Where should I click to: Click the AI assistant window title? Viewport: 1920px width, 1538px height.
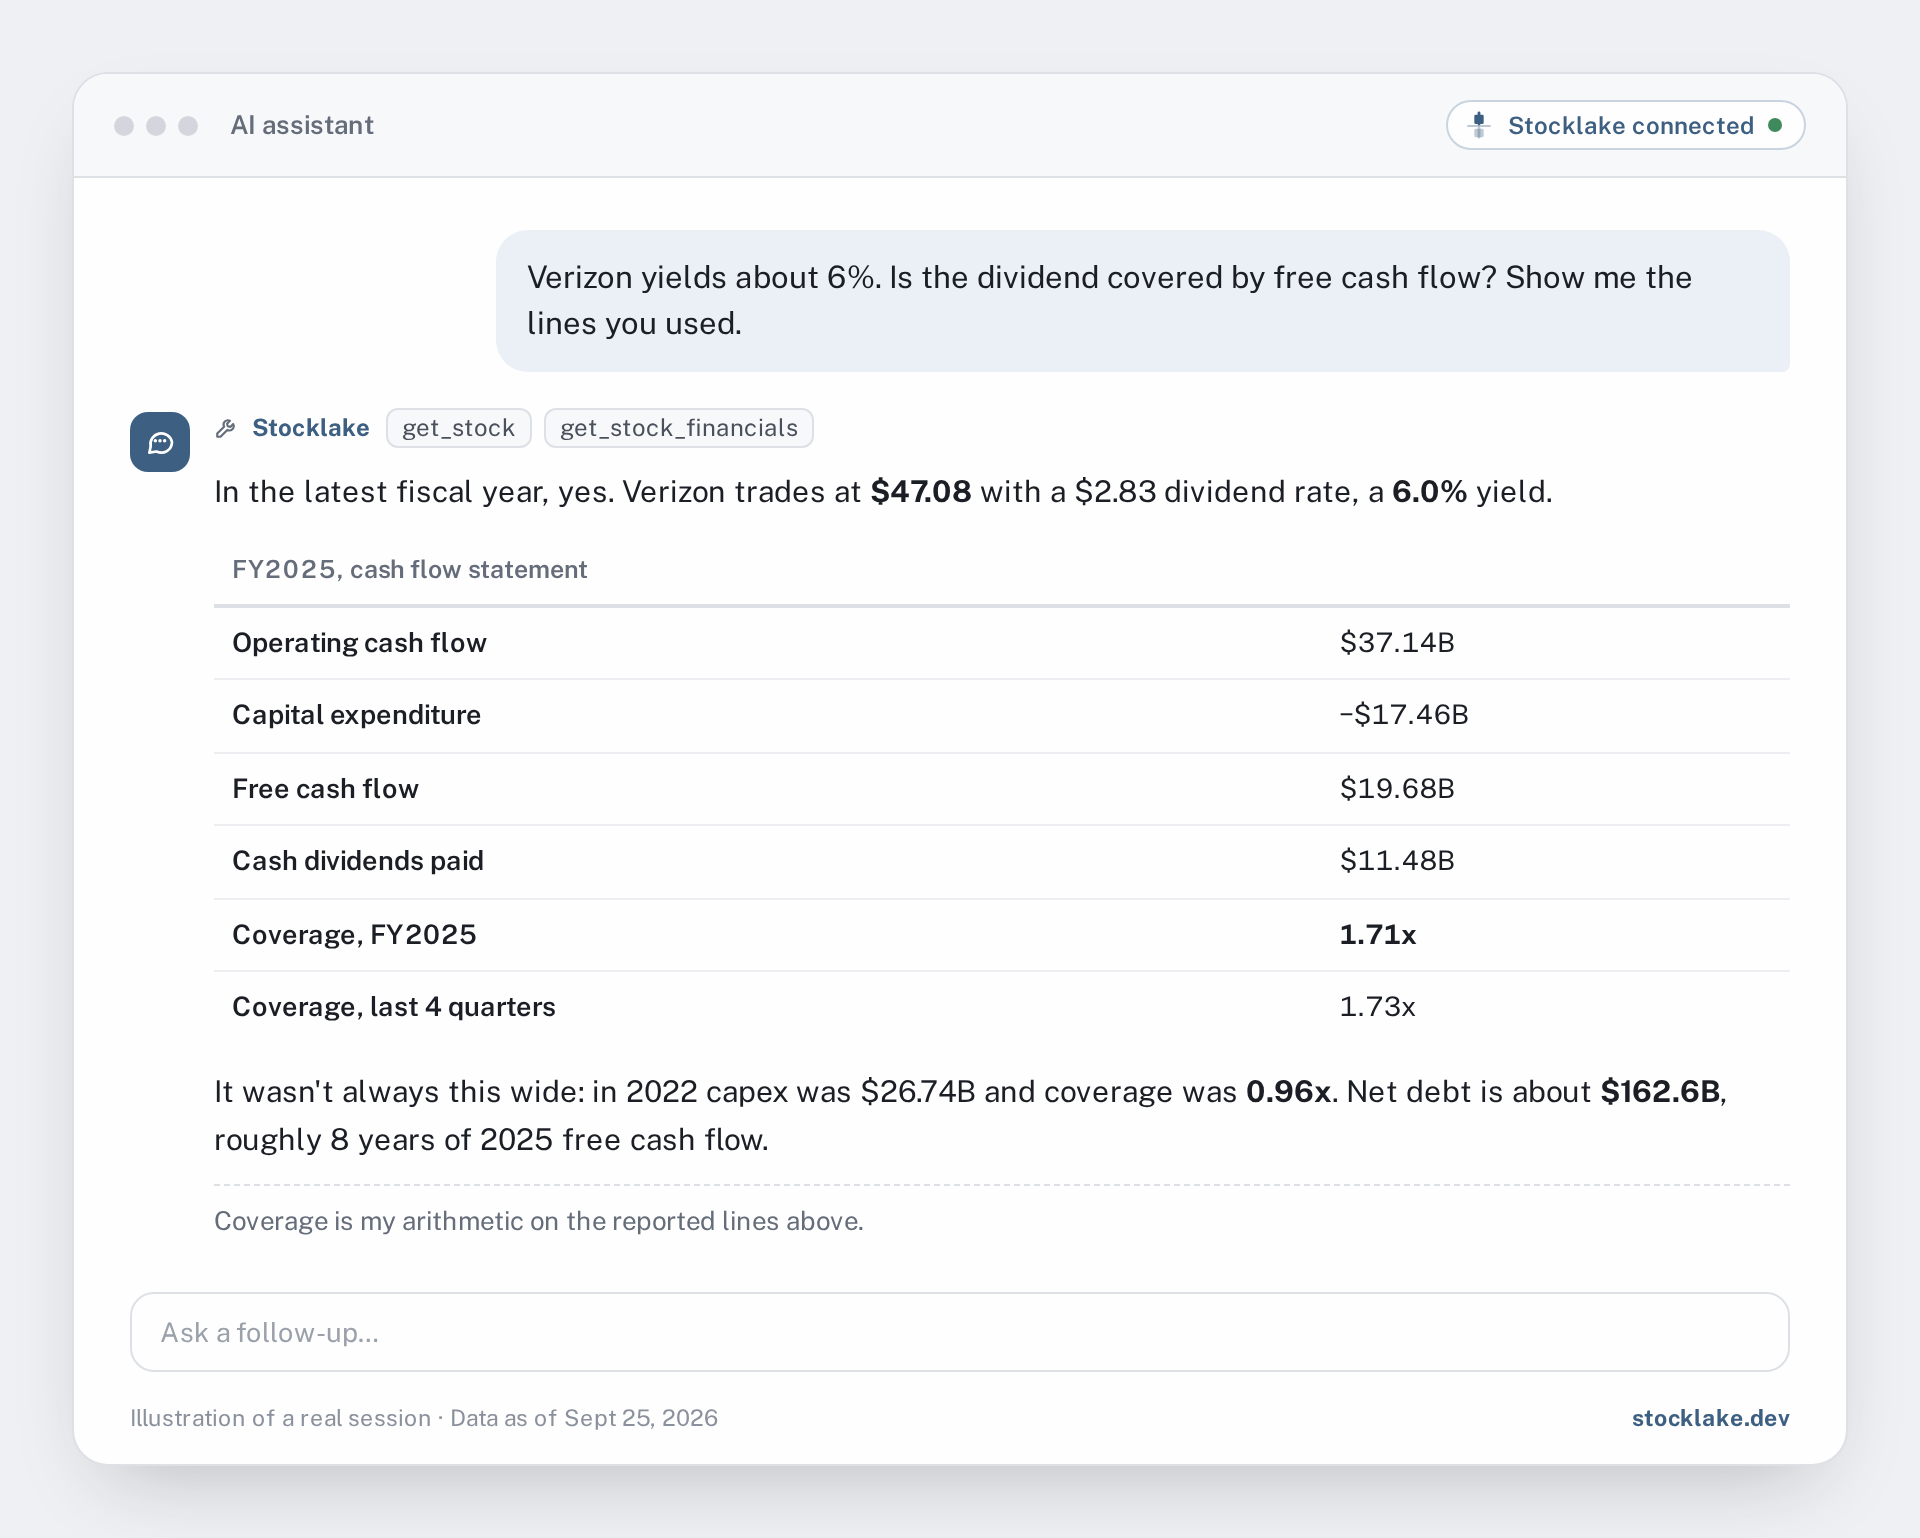pos(302,125)
